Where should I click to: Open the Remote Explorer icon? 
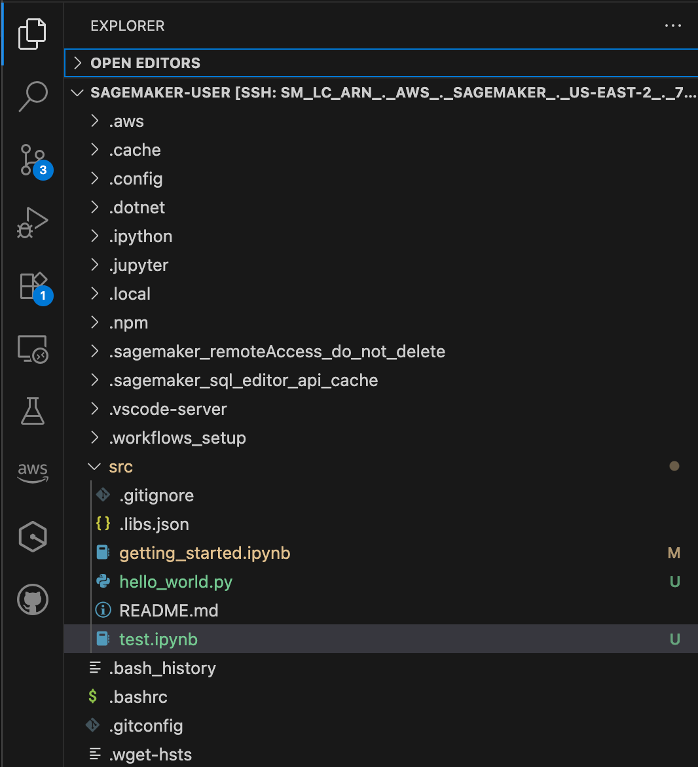32,349
